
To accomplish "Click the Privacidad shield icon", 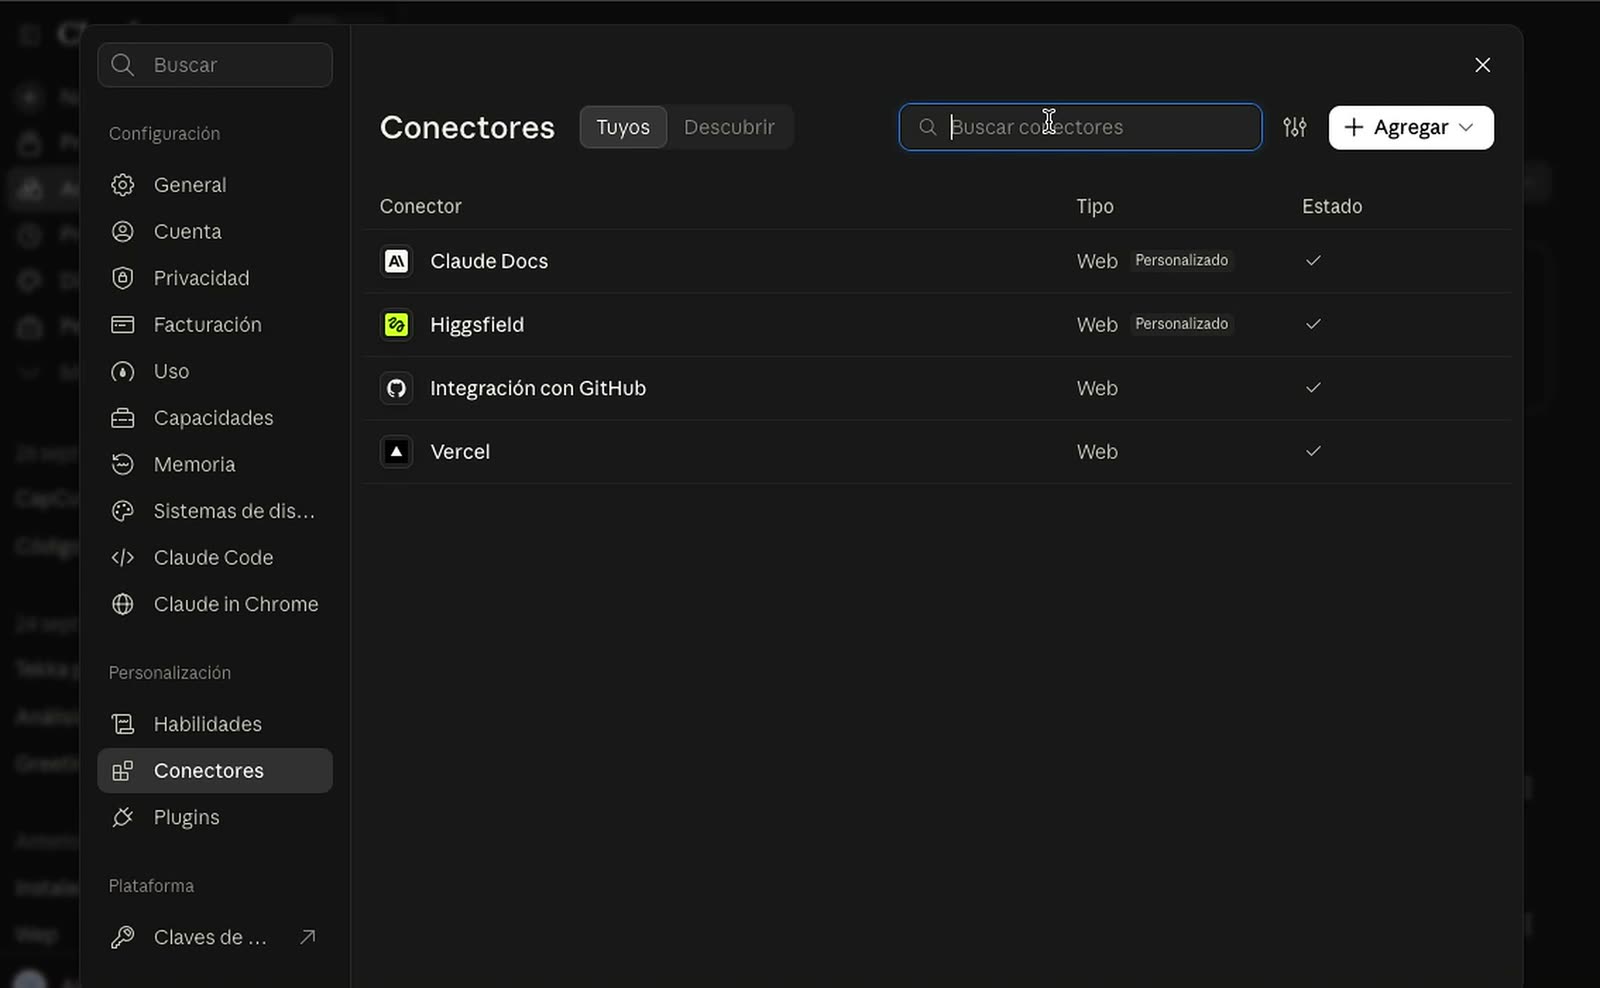I will click(x=122, y=278).
